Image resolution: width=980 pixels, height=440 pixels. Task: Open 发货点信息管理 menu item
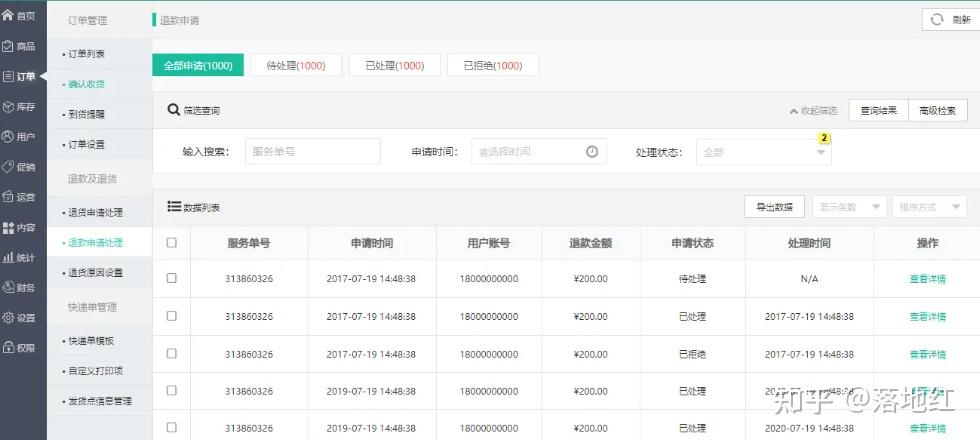point(99,401)
